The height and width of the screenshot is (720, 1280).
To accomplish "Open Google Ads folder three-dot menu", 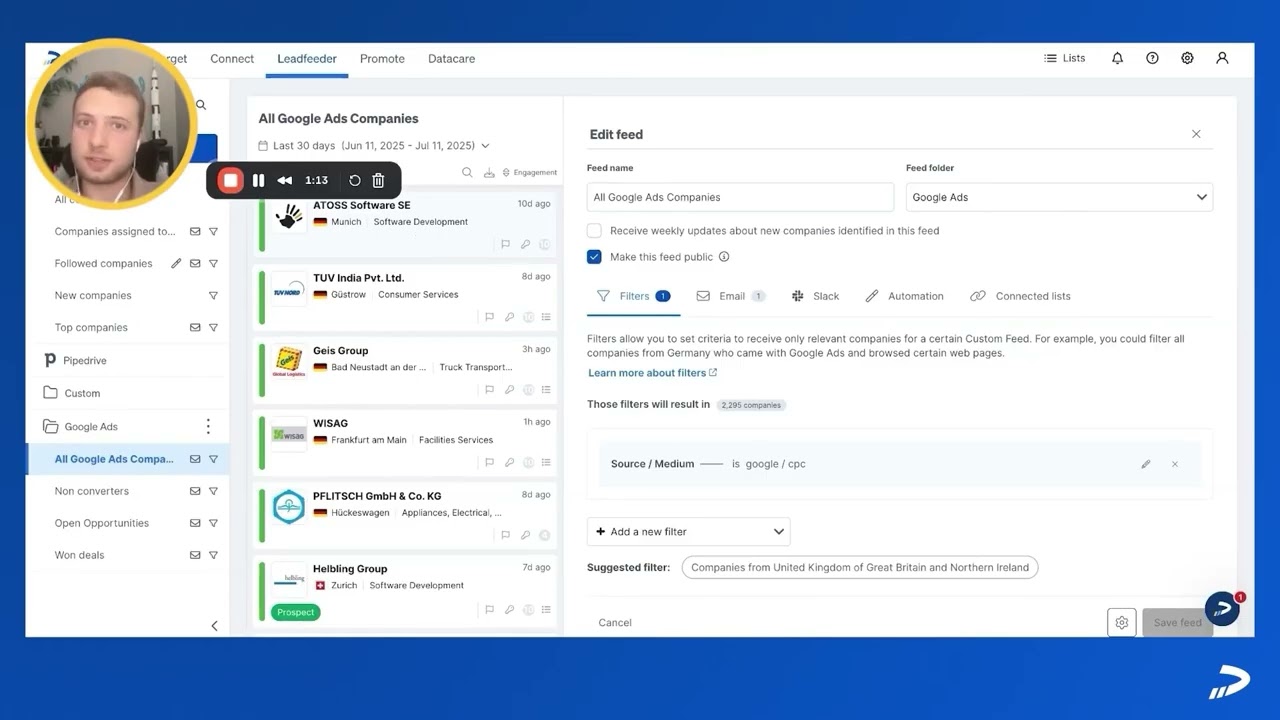I will pos(208,426).
